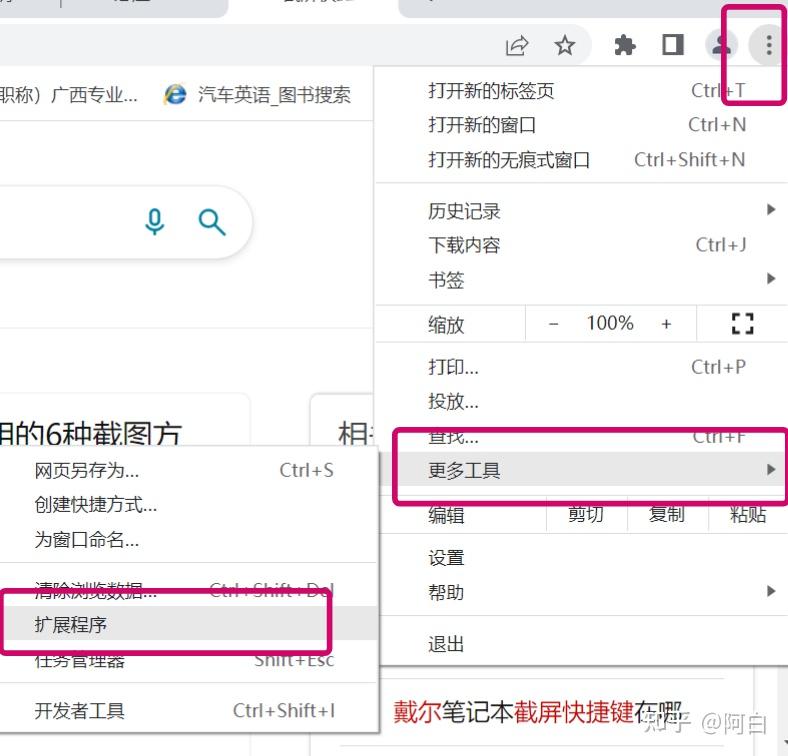Bookmark this page with the star icon
Screen dimensions: 788x756
coord(564,46)
